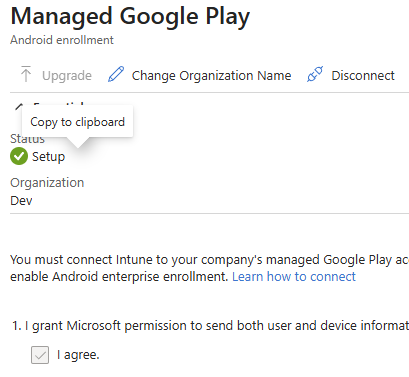Open the Learn how to connect link
409x377 pixels.
point(294,276)
